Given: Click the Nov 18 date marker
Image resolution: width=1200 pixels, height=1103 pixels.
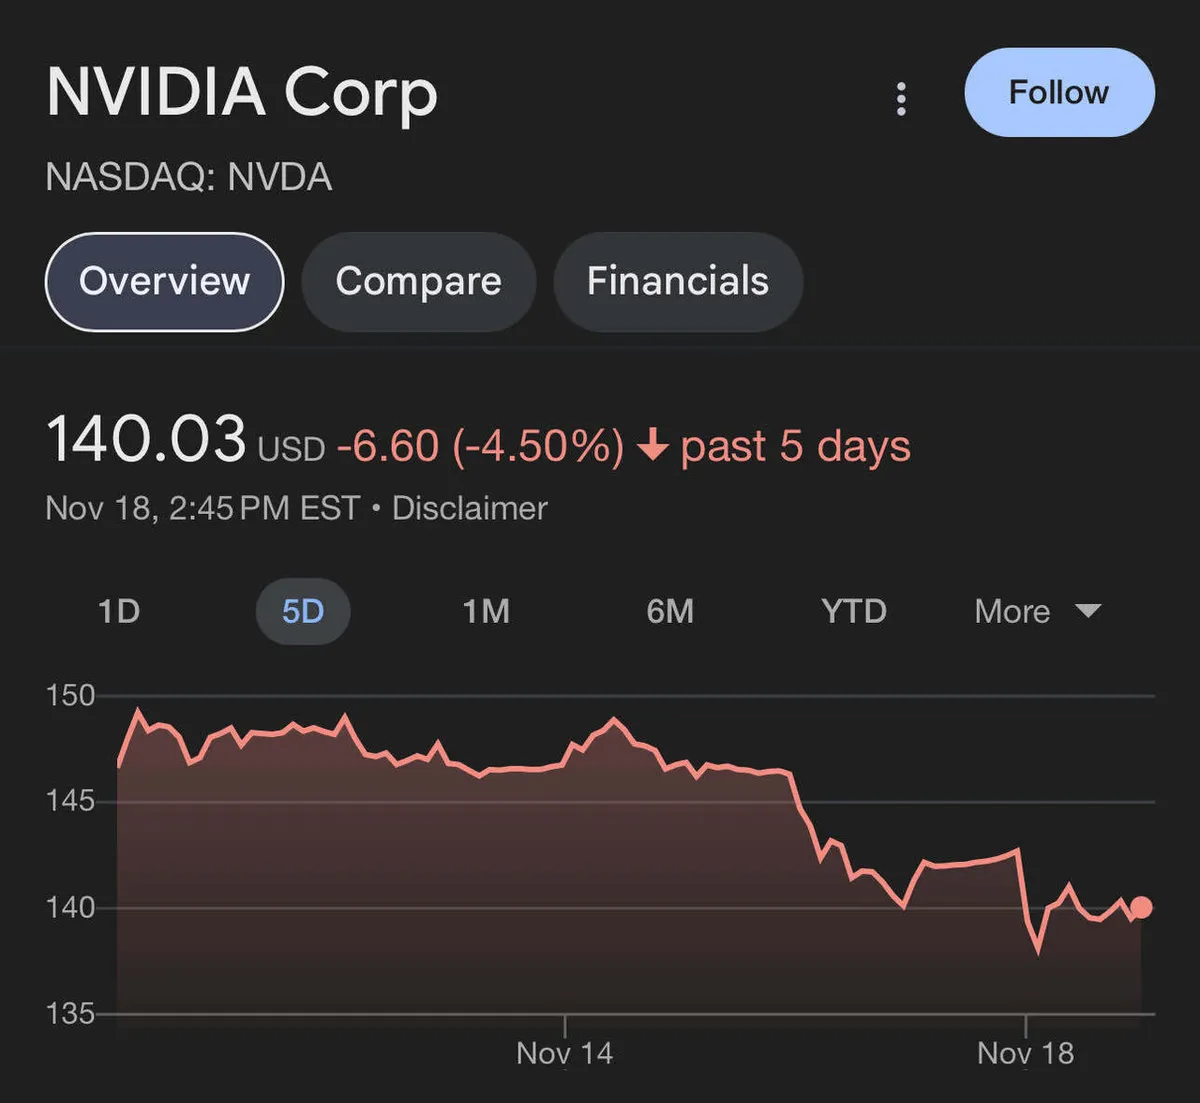Looking at the screenshot, I should pyautogui.click(x=1025, y=1052).
